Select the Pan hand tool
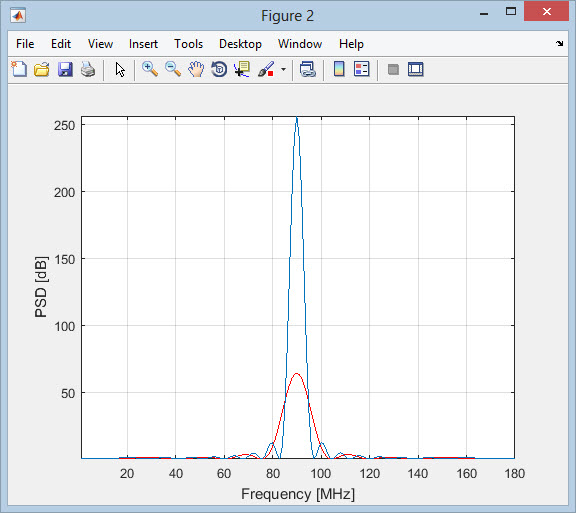 196,69
